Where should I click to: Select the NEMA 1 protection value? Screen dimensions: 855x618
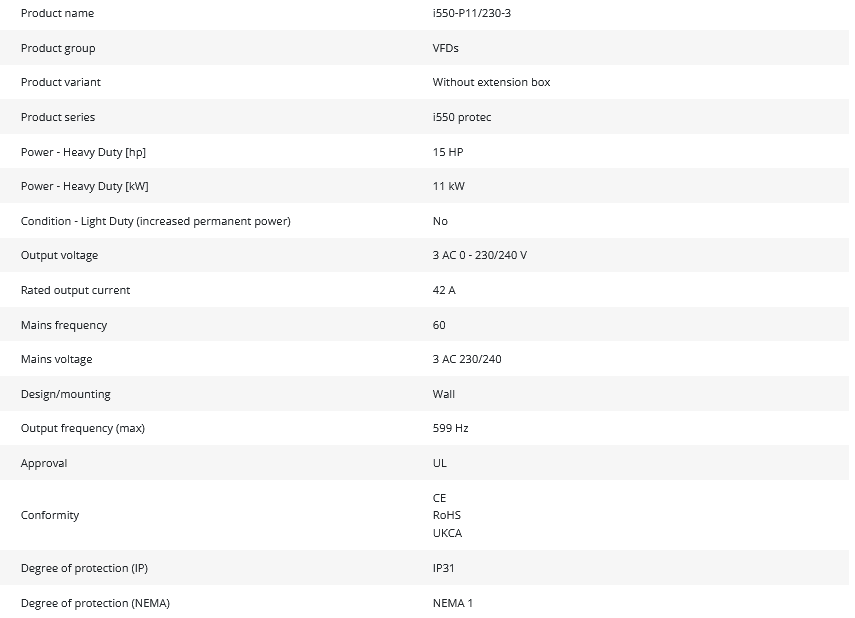(x=453, y=603)
